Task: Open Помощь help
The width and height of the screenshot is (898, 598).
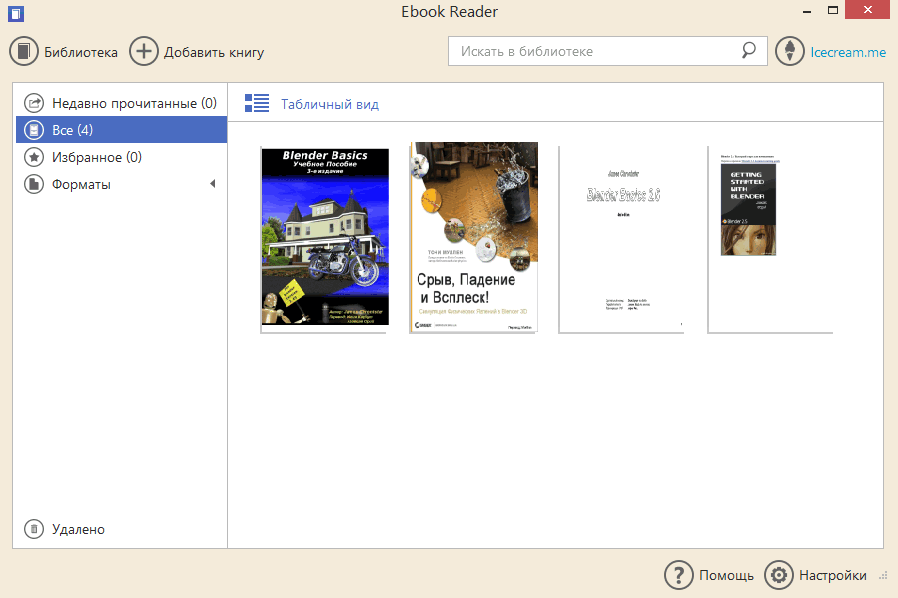Action: [726, 575]
